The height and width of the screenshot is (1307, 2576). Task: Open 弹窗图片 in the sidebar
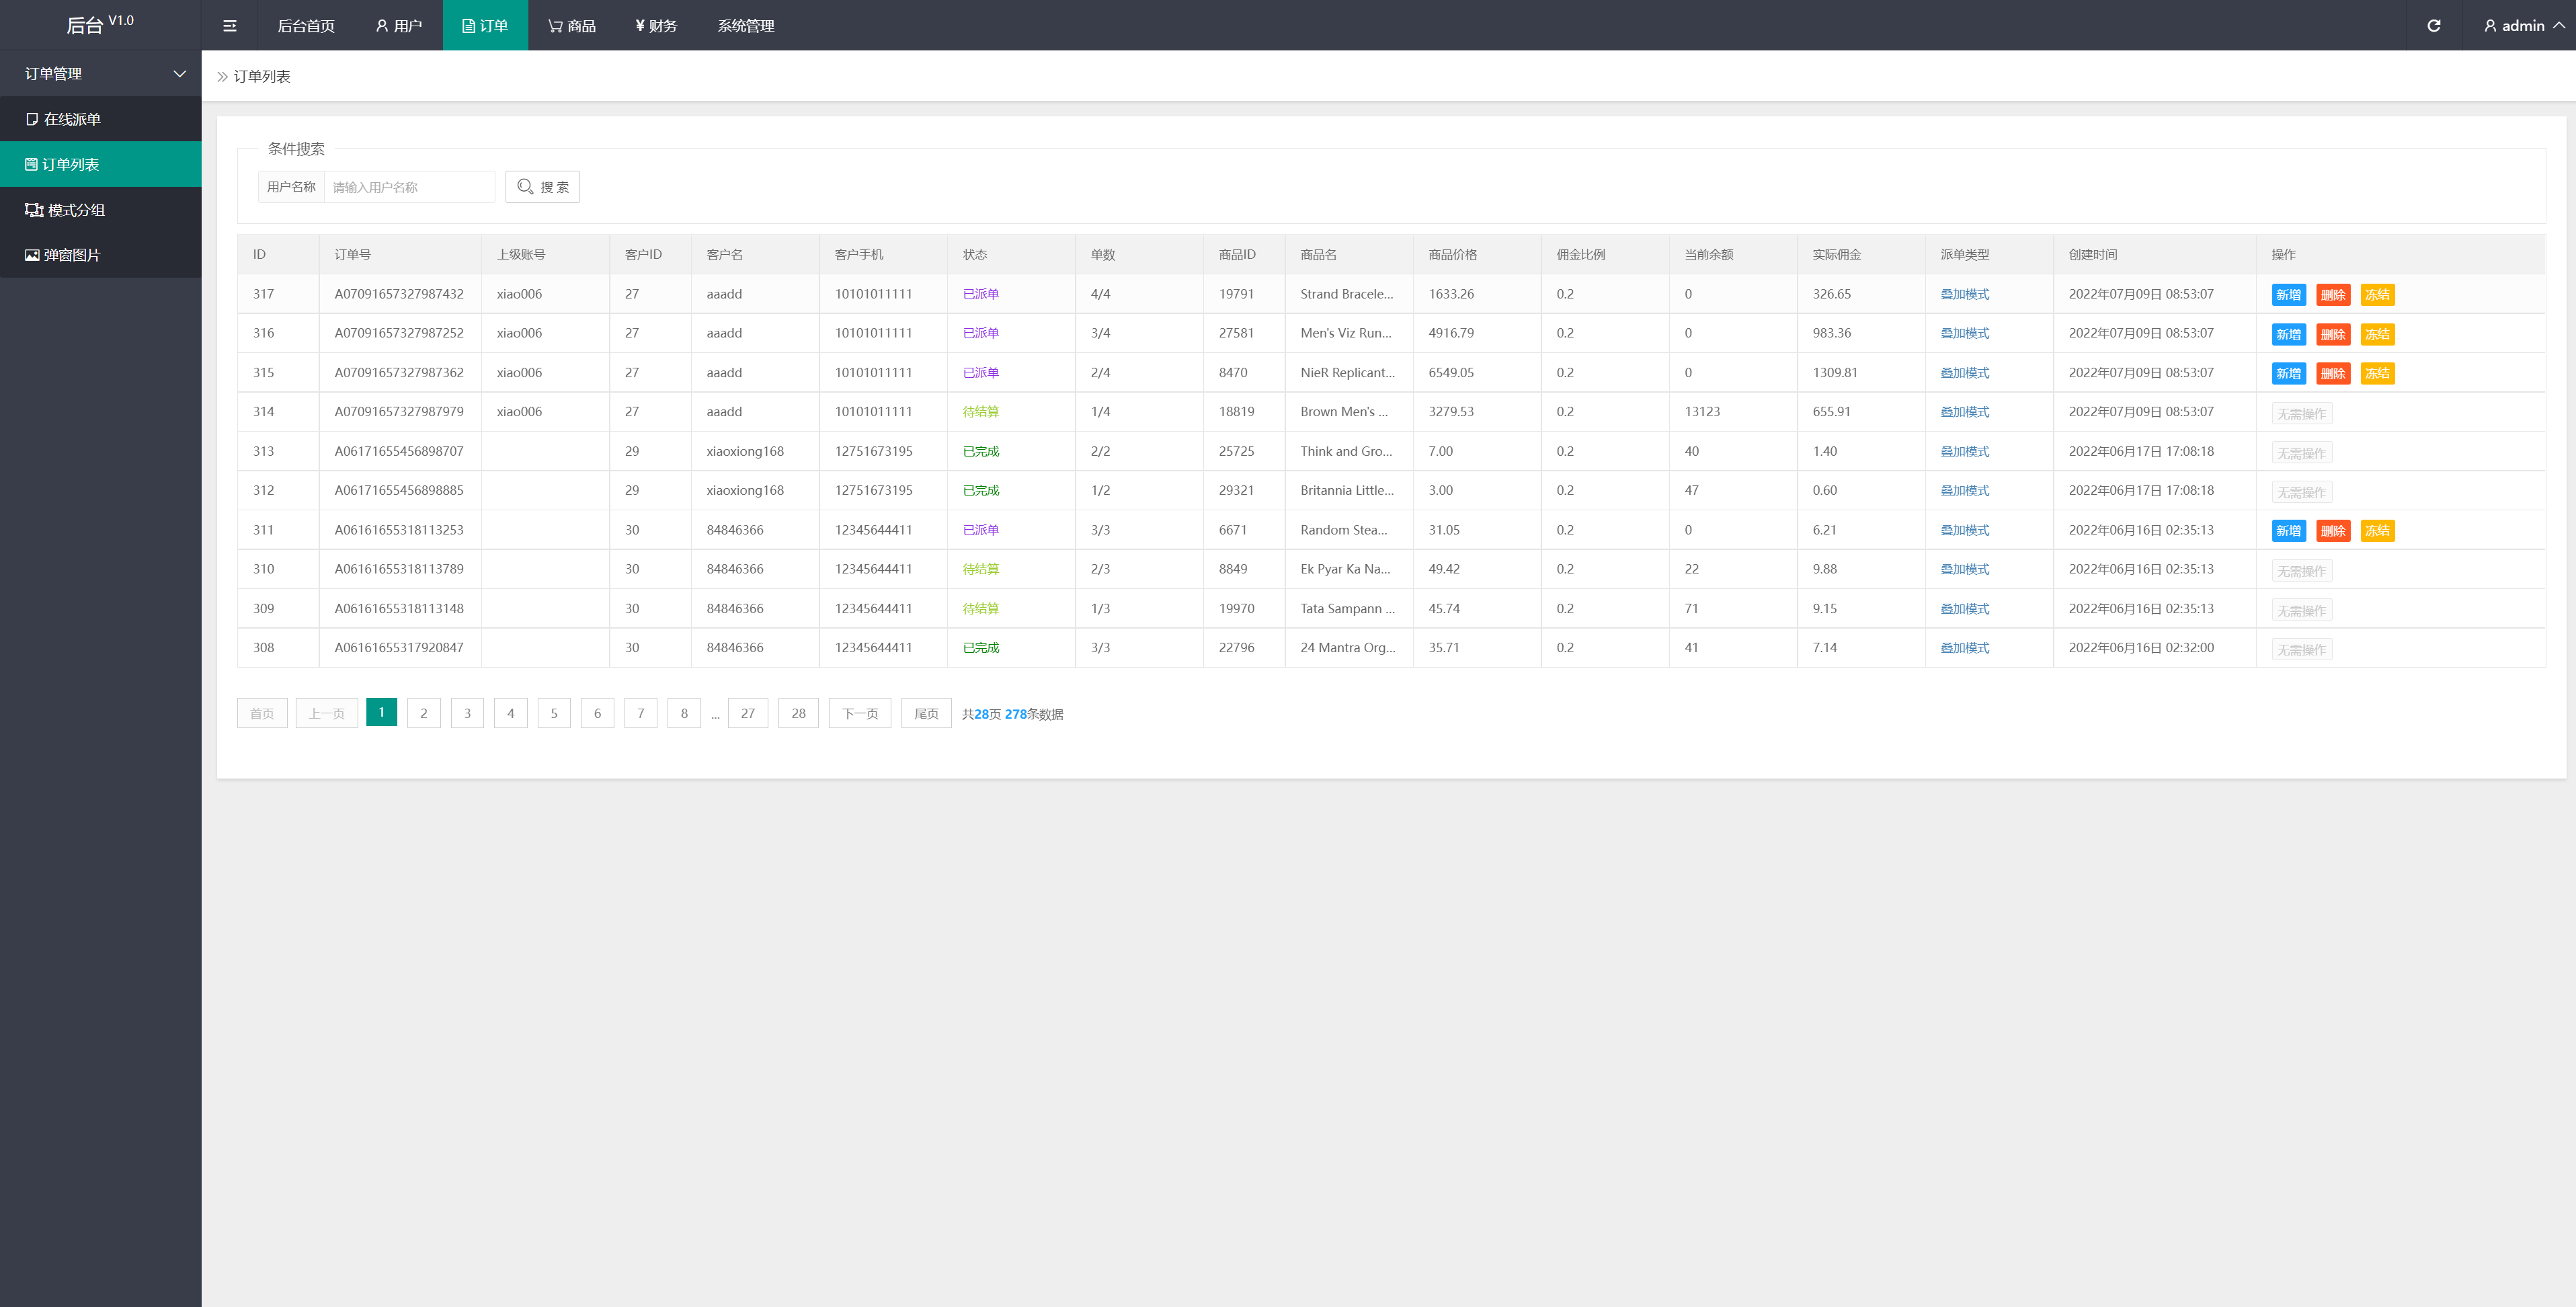coord(72,255)
